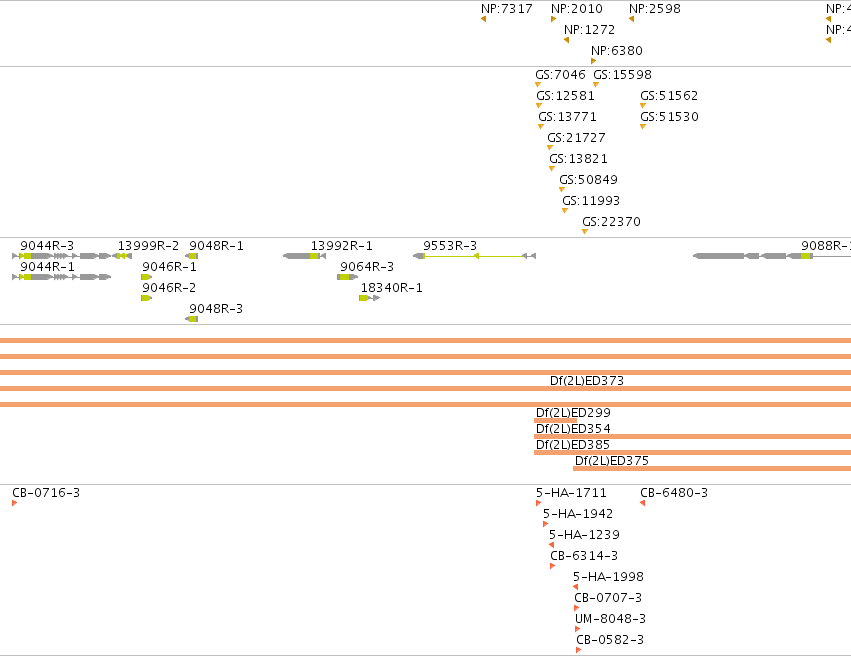The width and height of the screenshot is (851, 656).
Task: Click the 5-HA-1942 insertion label
Action: (x=577, y=514)
